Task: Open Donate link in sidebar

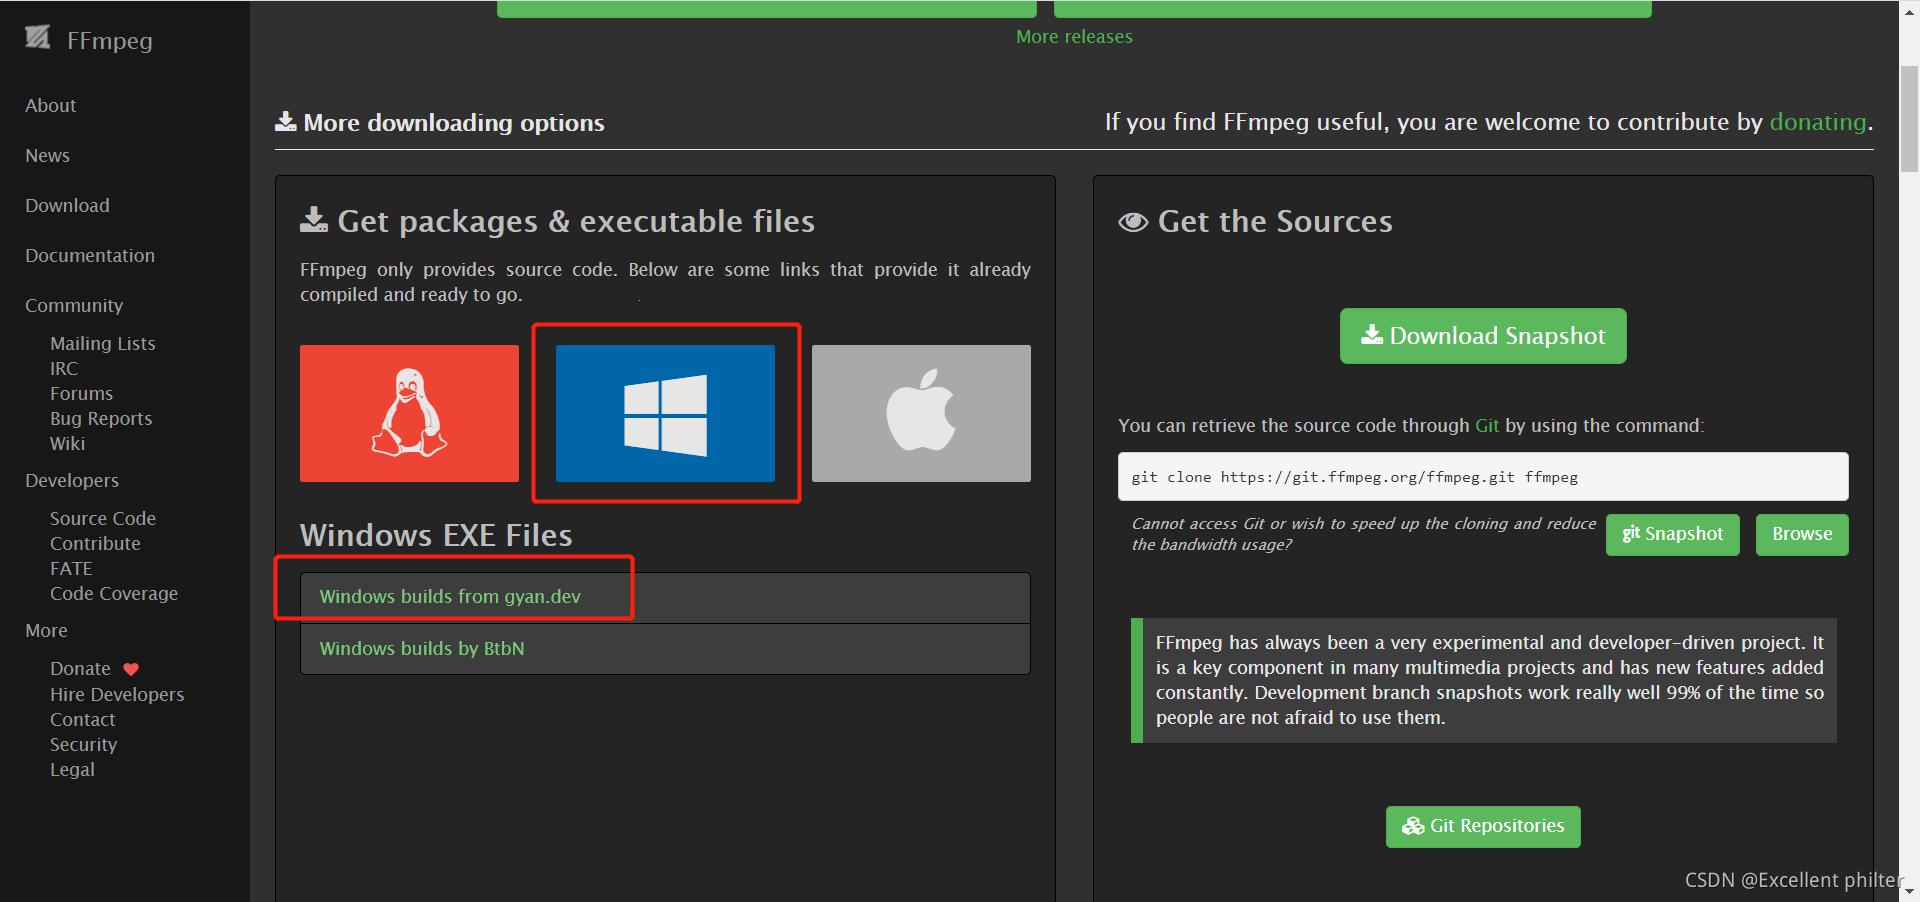Action: tap(80, 668)
